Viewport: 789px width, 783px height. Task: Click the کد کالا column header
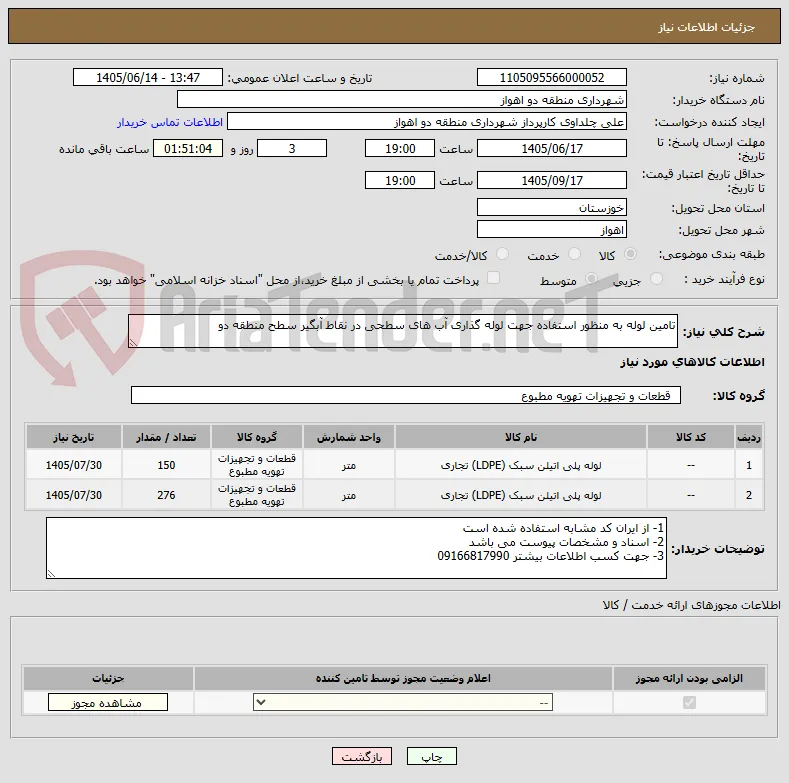690,437
